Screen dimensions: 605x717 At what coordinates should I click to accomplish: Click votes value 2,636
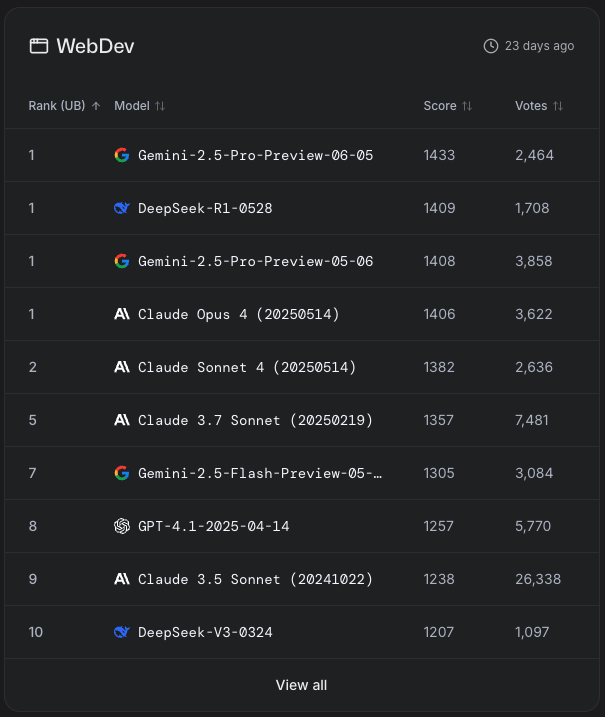[x=534, y=367]
